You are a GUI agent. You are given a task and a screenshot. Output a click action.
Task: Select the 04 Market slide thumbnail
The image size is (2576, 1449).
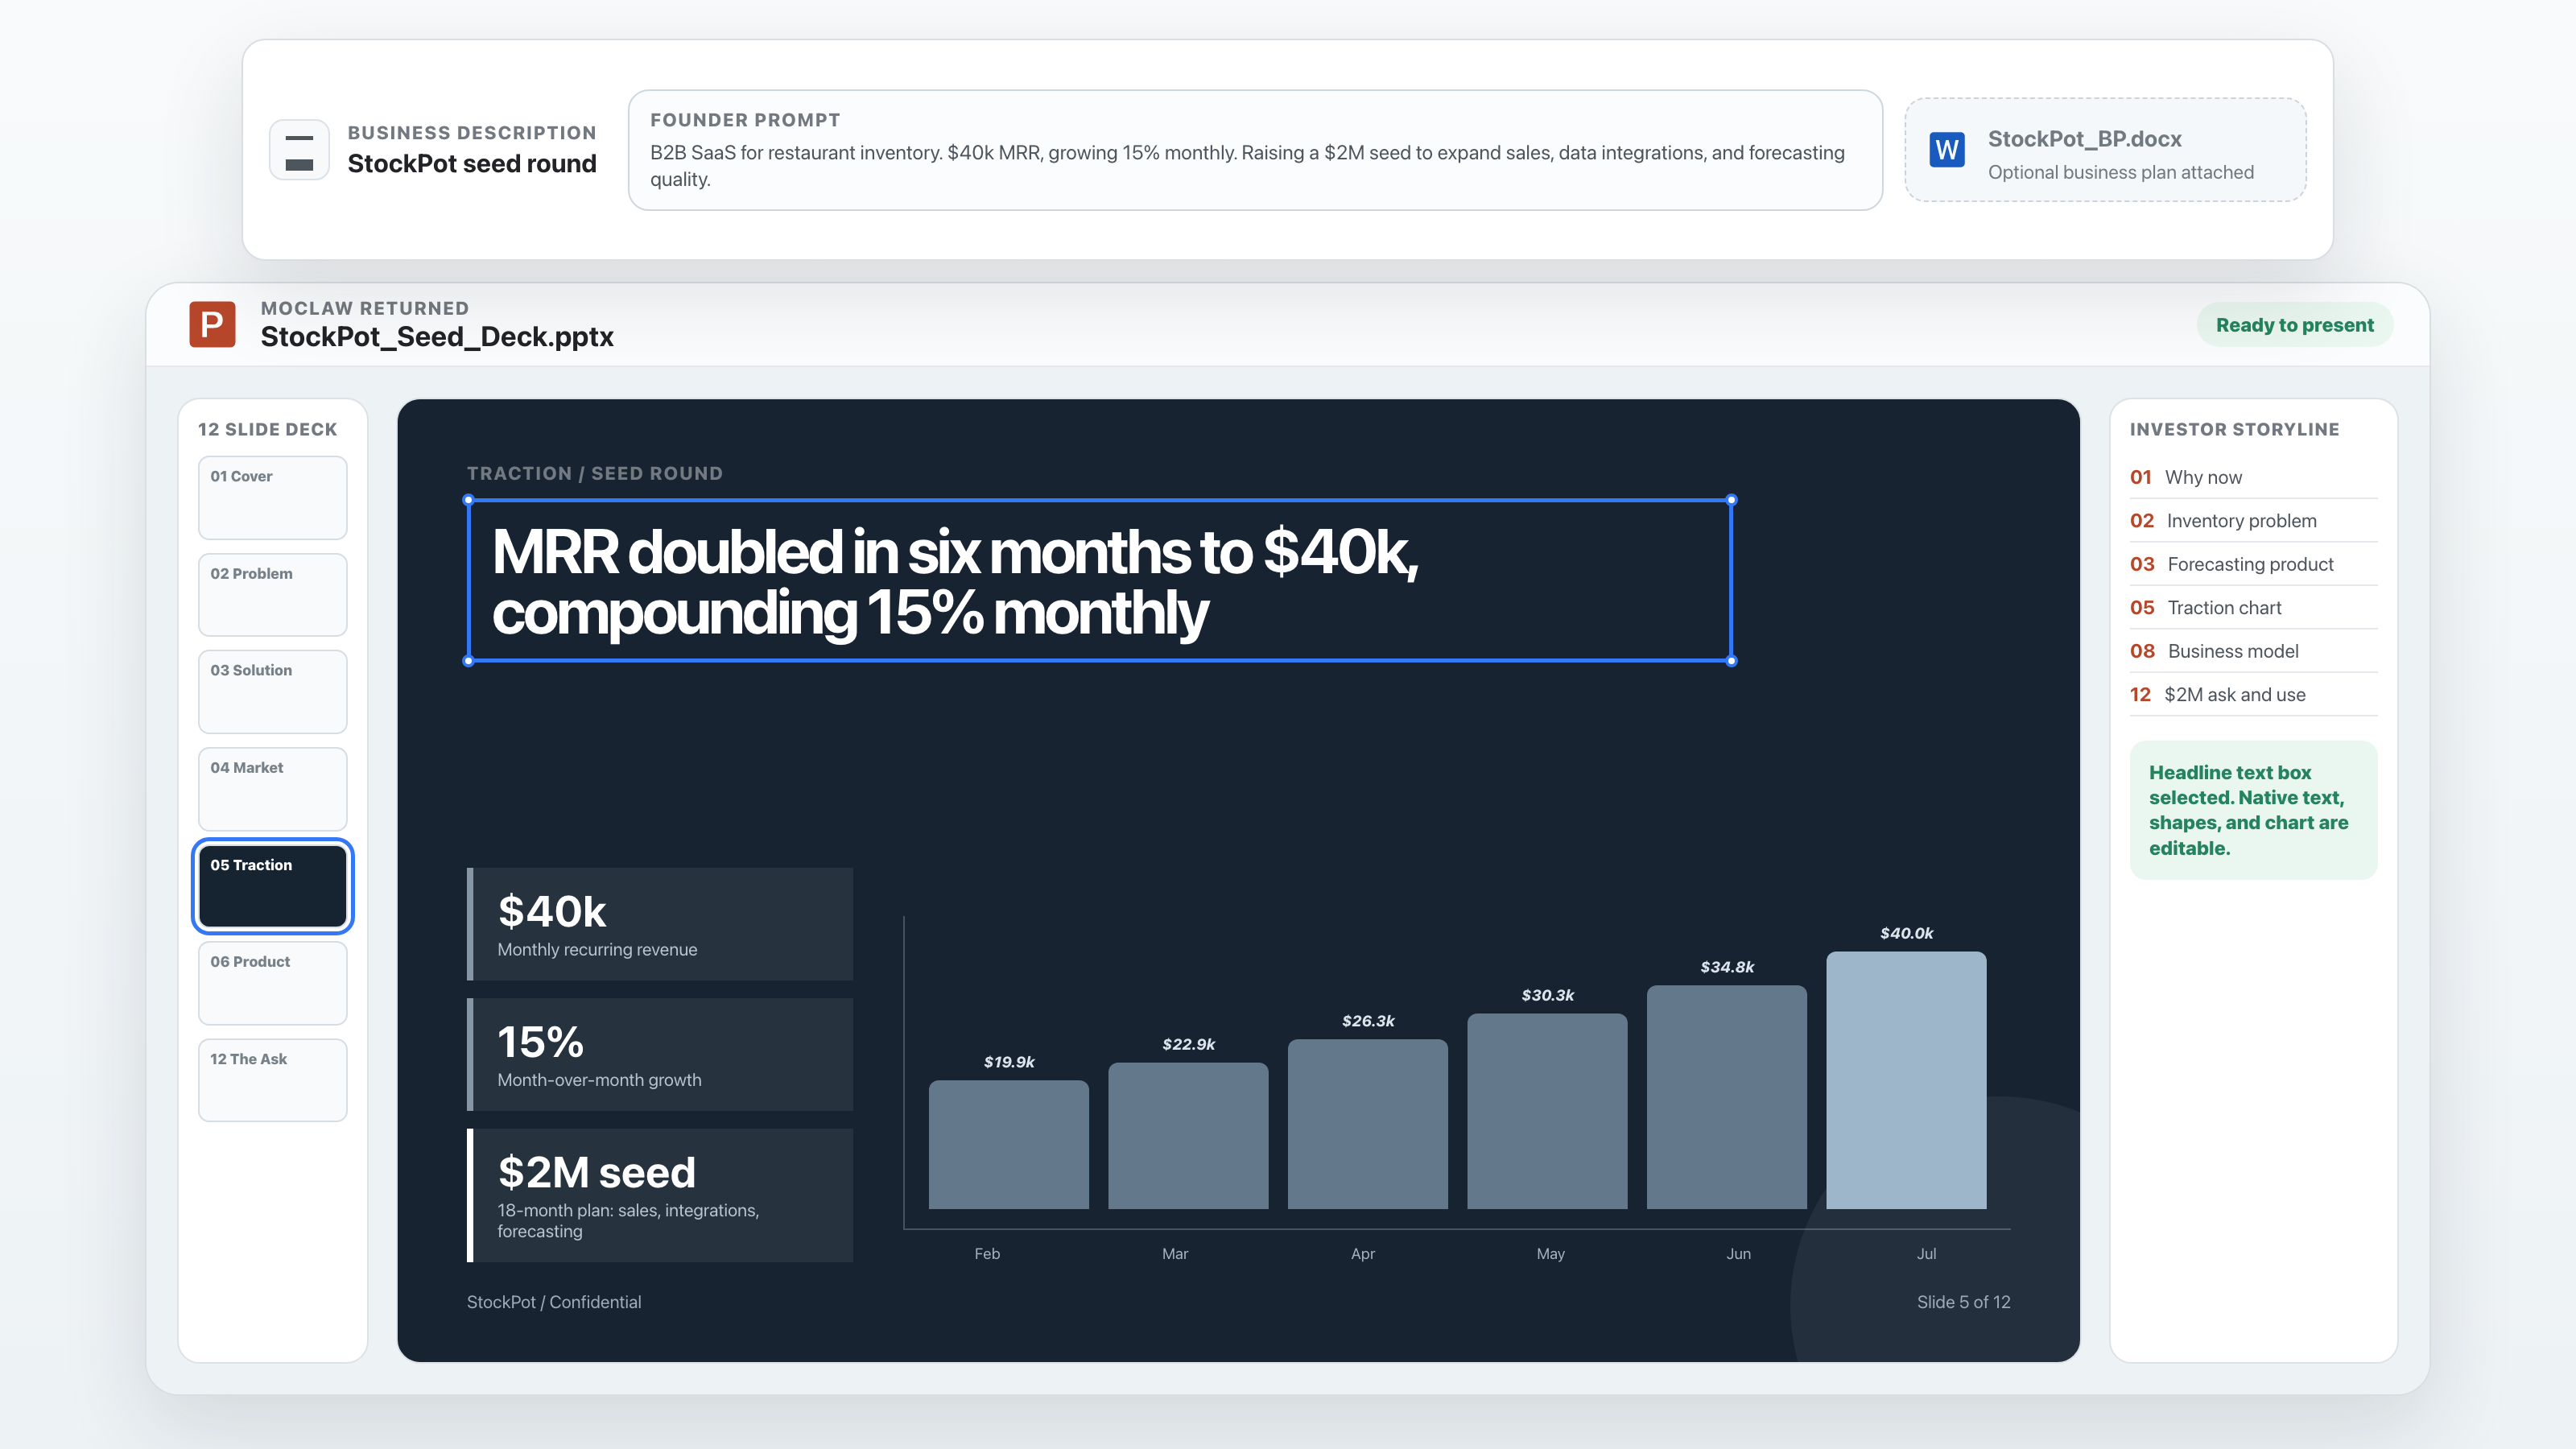273,789
